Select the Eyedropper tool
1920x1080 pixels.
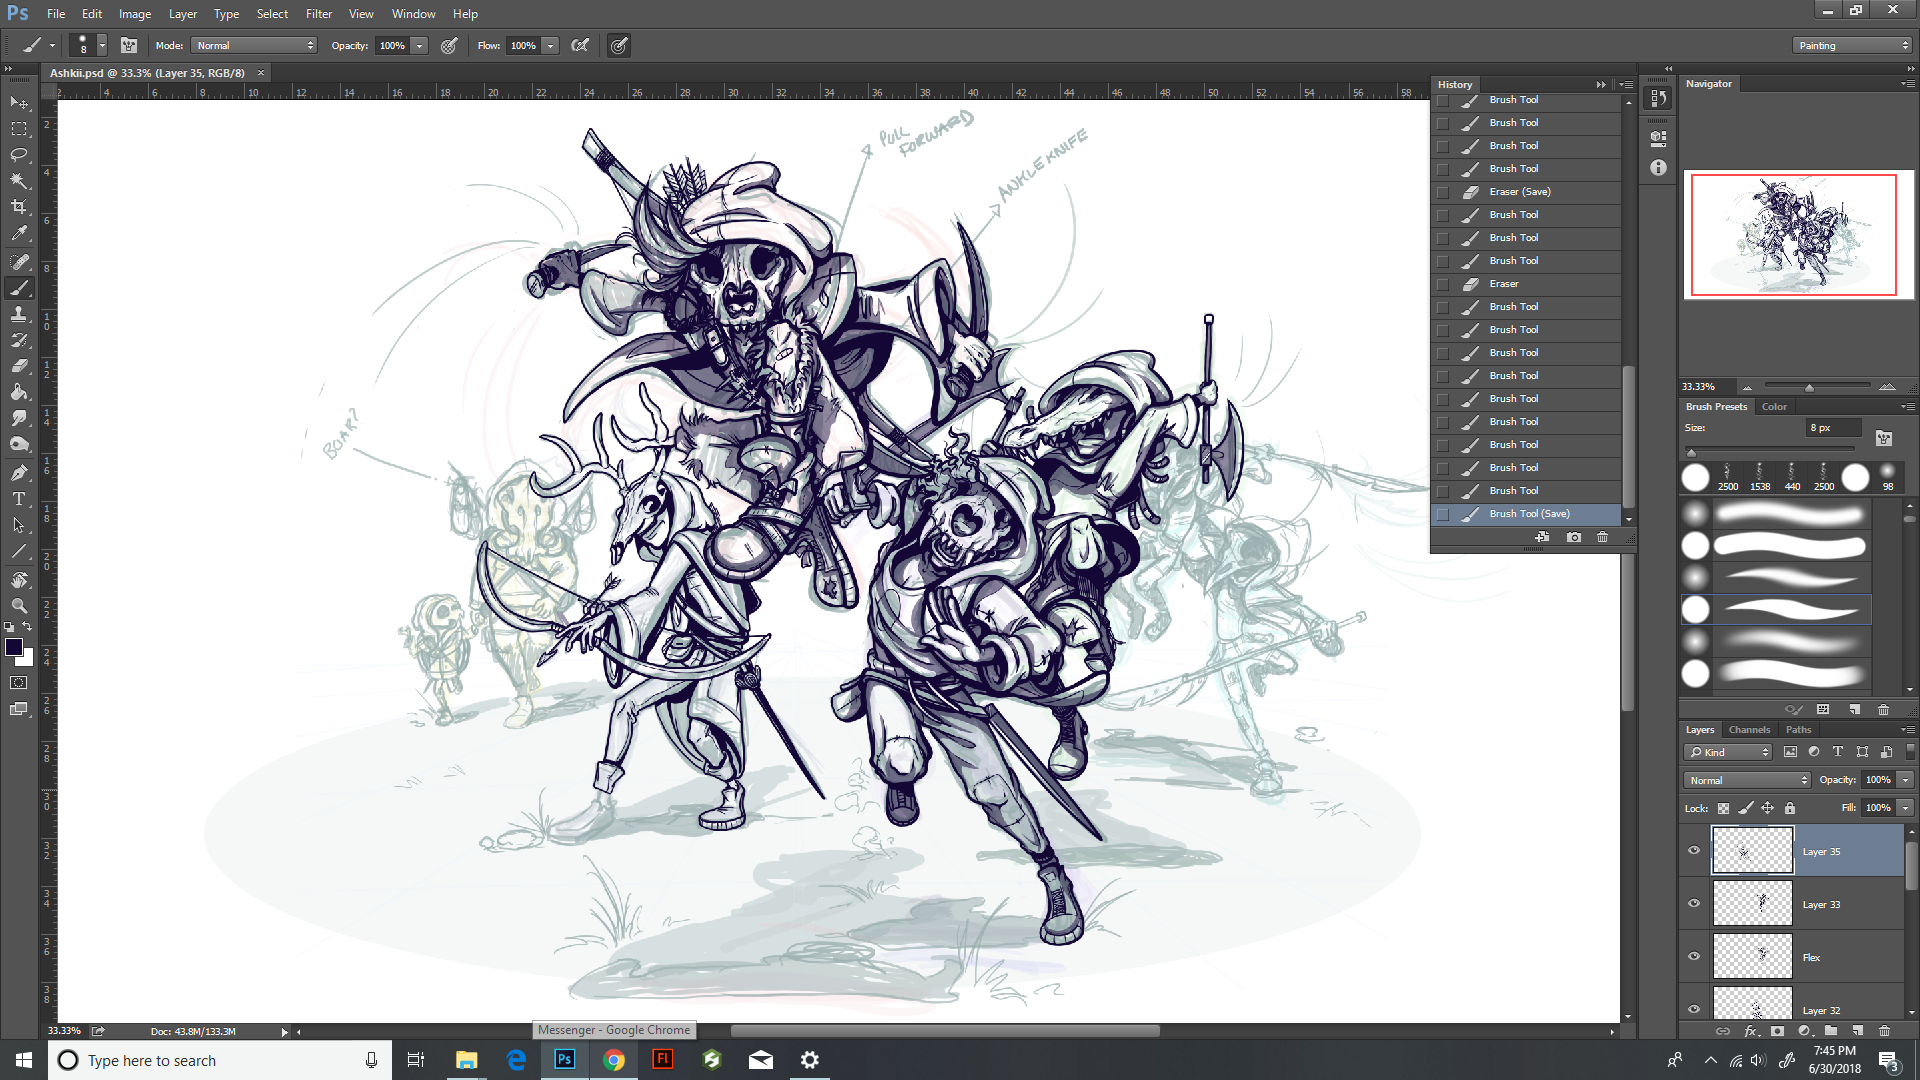pyautogui.click(x=19, y=234)
